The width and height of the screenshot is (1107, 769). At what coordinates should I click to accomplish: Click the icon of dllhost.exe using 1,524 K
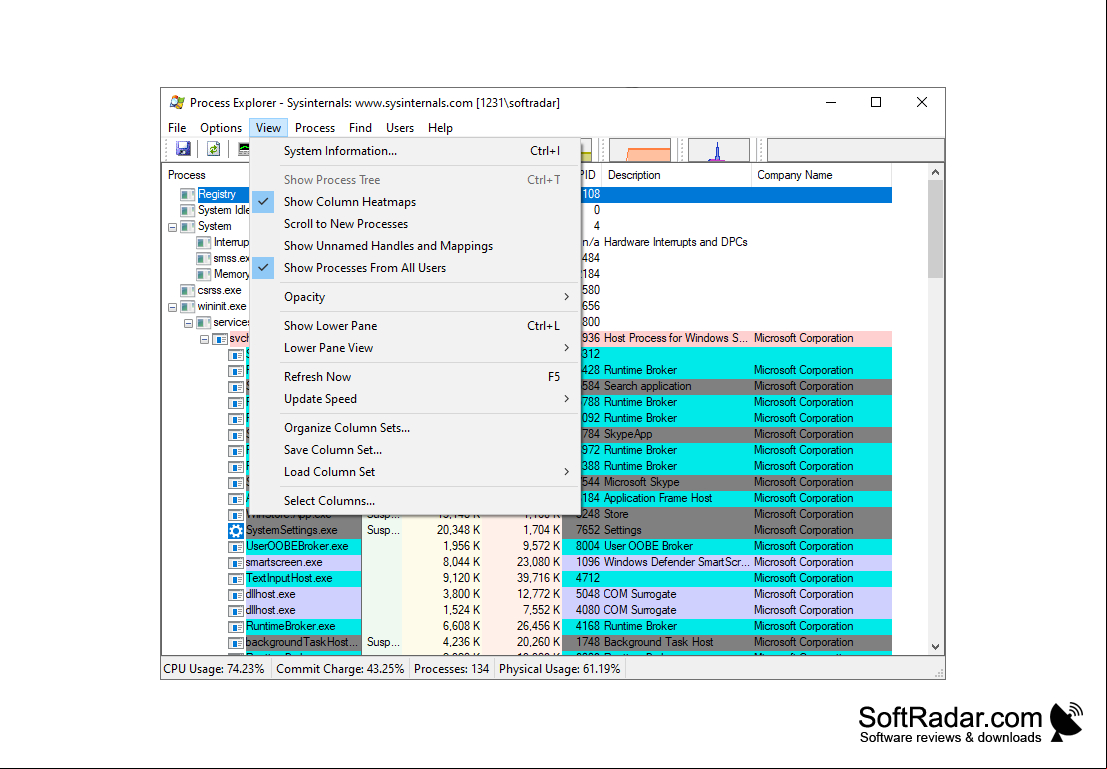pos(236,611)
